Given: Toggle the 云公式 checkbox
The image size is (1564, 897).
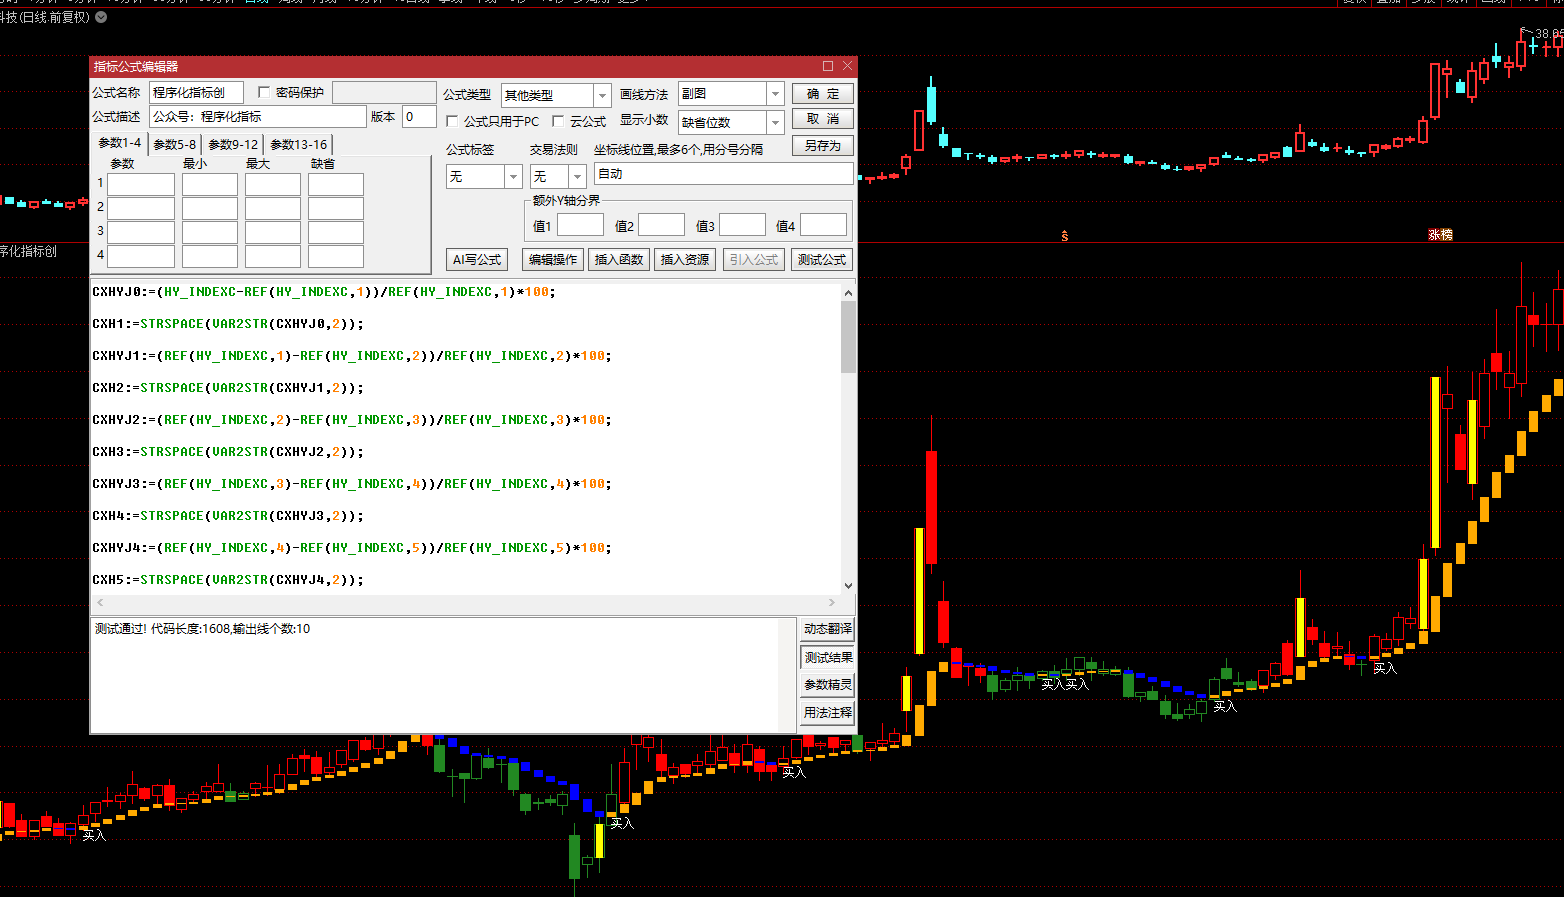Looking at the screenshot, I should tap(558, 121).
